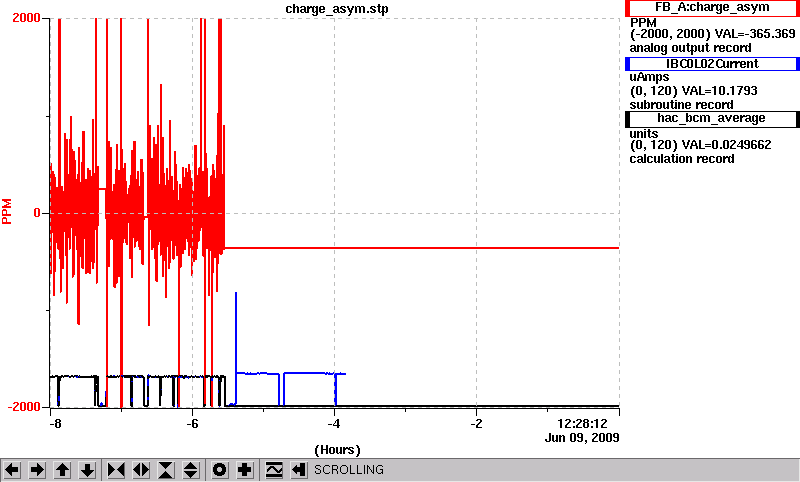Click the 0 y-axis tick label
Image resolution: width=800 pixels, height=482 pixels.
37,213
